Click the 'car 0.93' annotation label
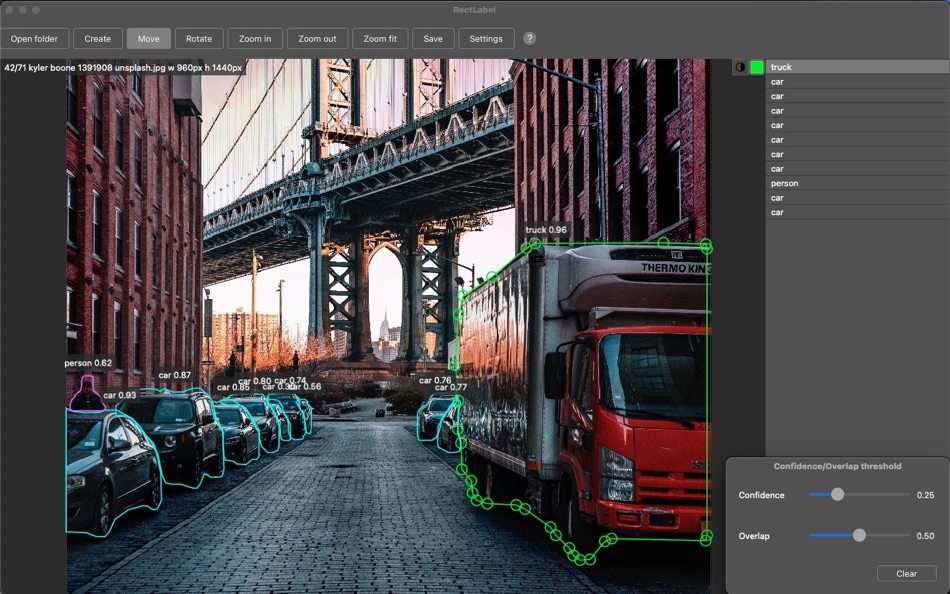Screen dimensions: 950x594 (119, 395)
